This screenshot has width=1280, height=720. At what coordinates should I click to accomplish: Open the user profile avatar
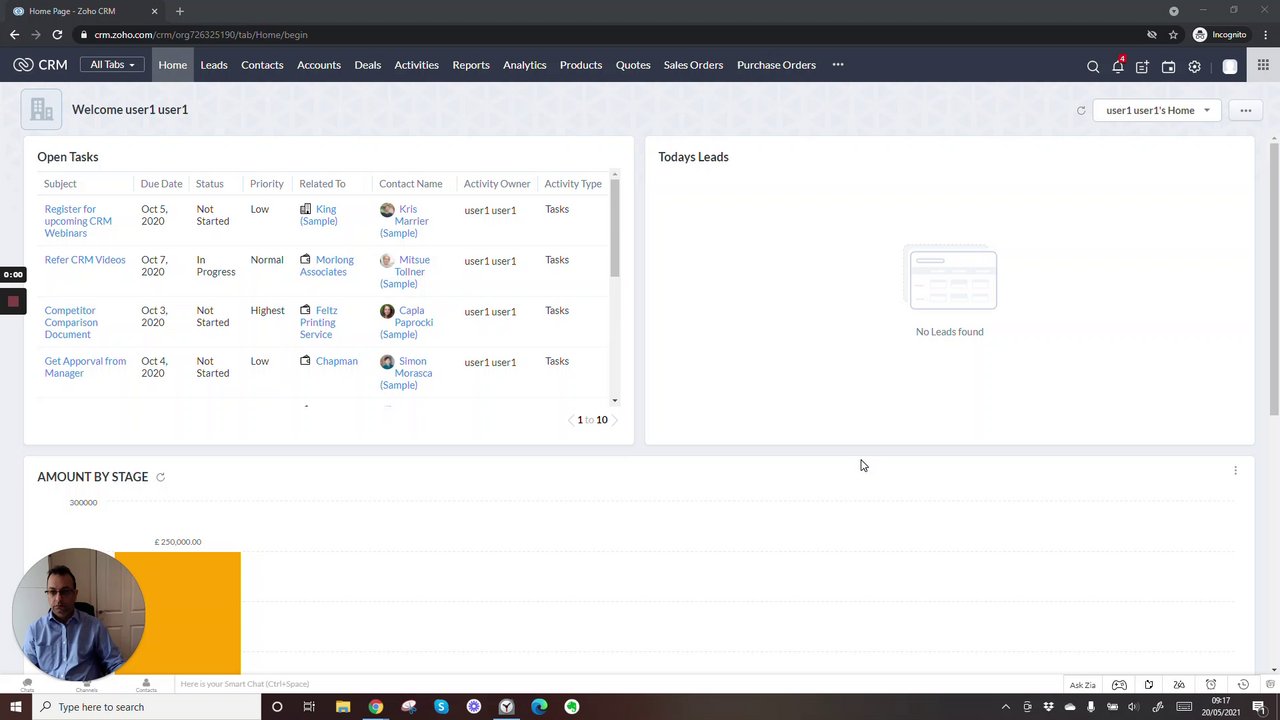pyautogui.click(x=1230, y=67)
